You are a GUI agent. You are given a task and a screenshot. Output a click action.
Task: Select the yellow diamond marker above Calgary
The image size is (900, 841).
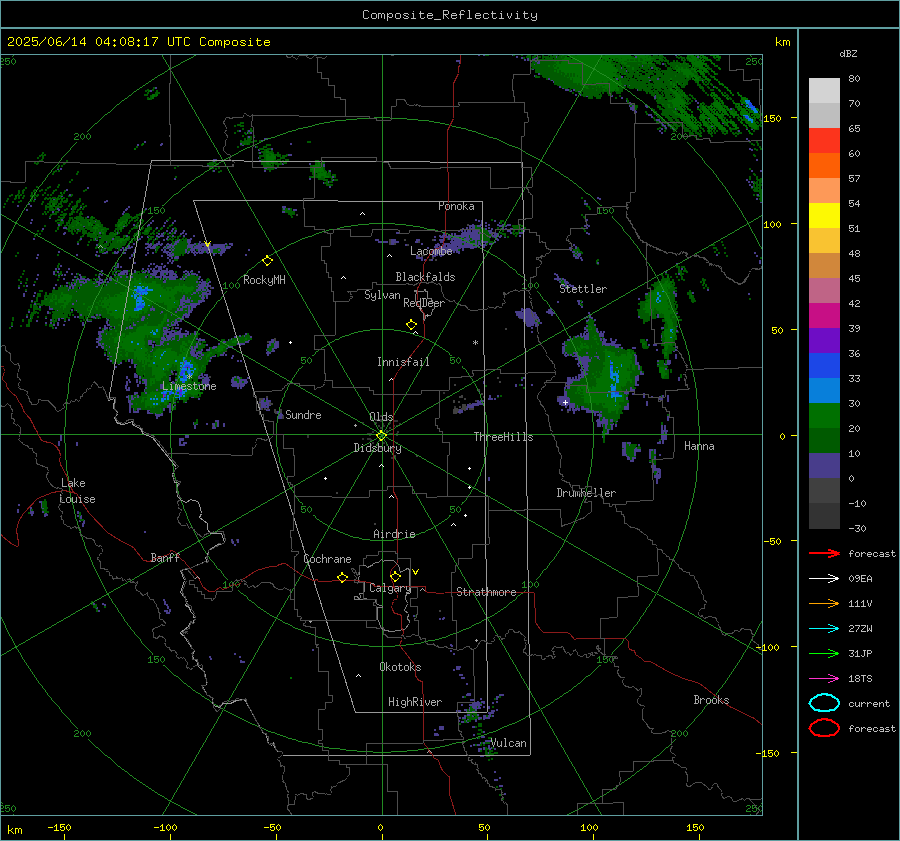(x=395, y=576)
